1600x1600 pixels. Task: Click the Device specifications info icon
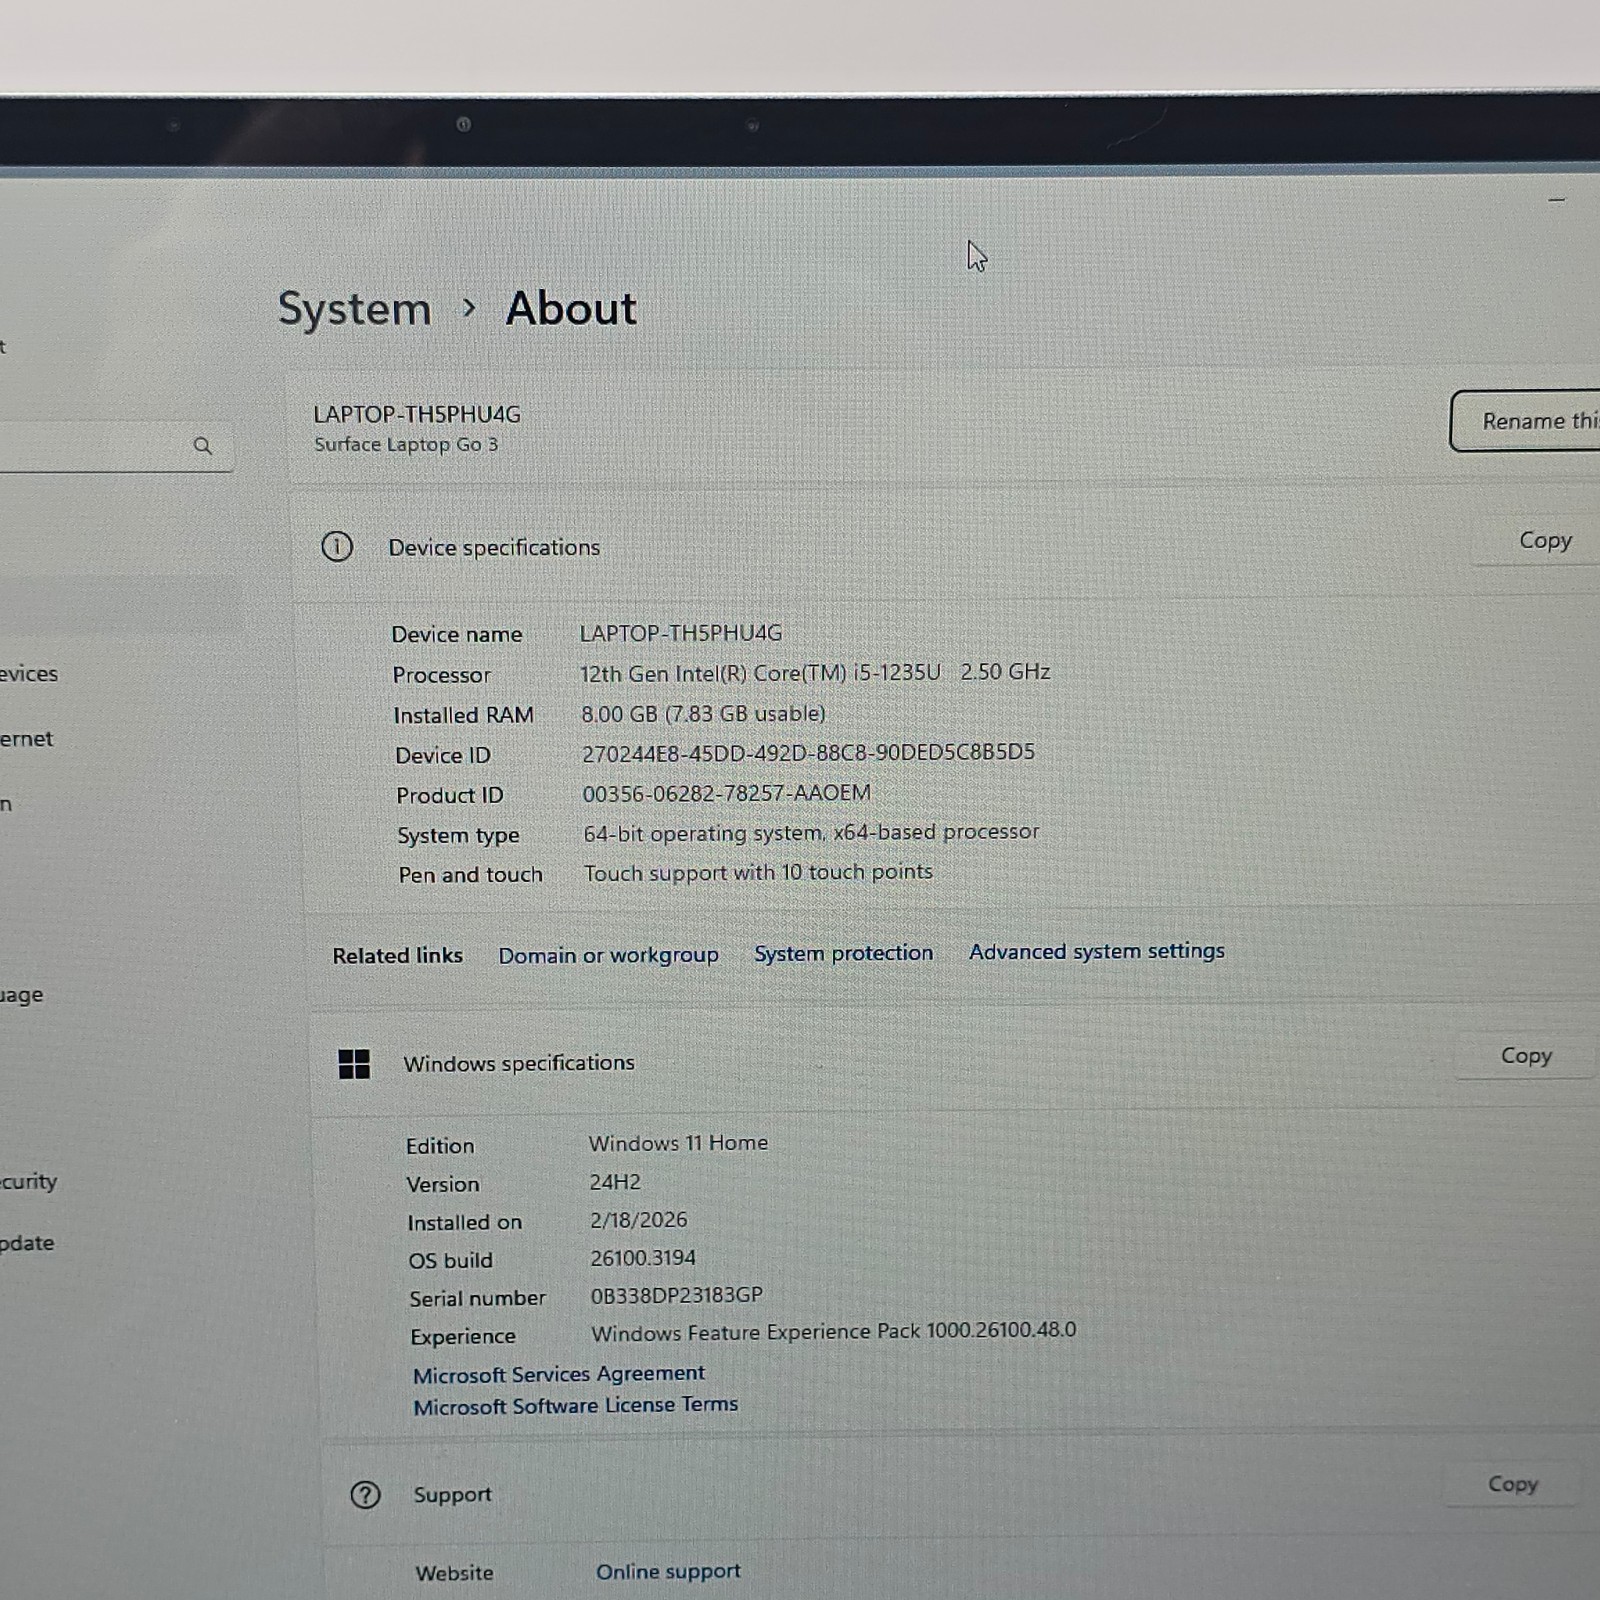click(337, 547)
